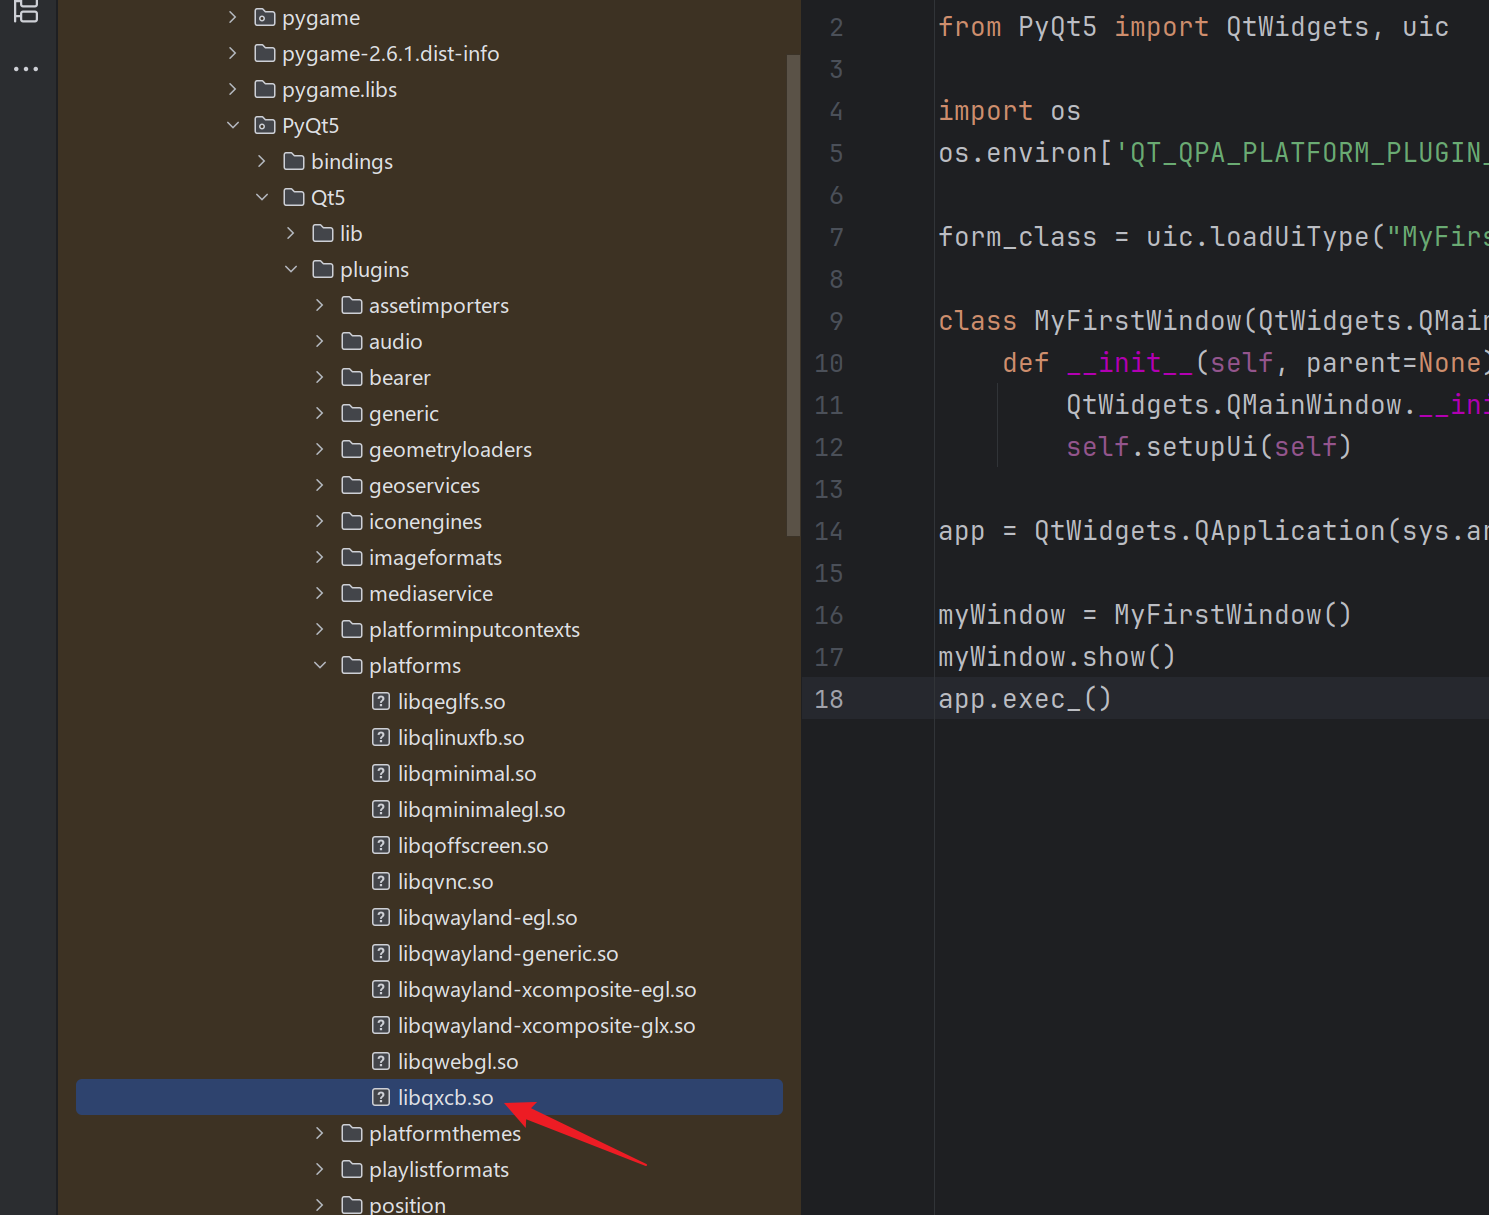Click line number 9 in gutter

click(836, 321)
